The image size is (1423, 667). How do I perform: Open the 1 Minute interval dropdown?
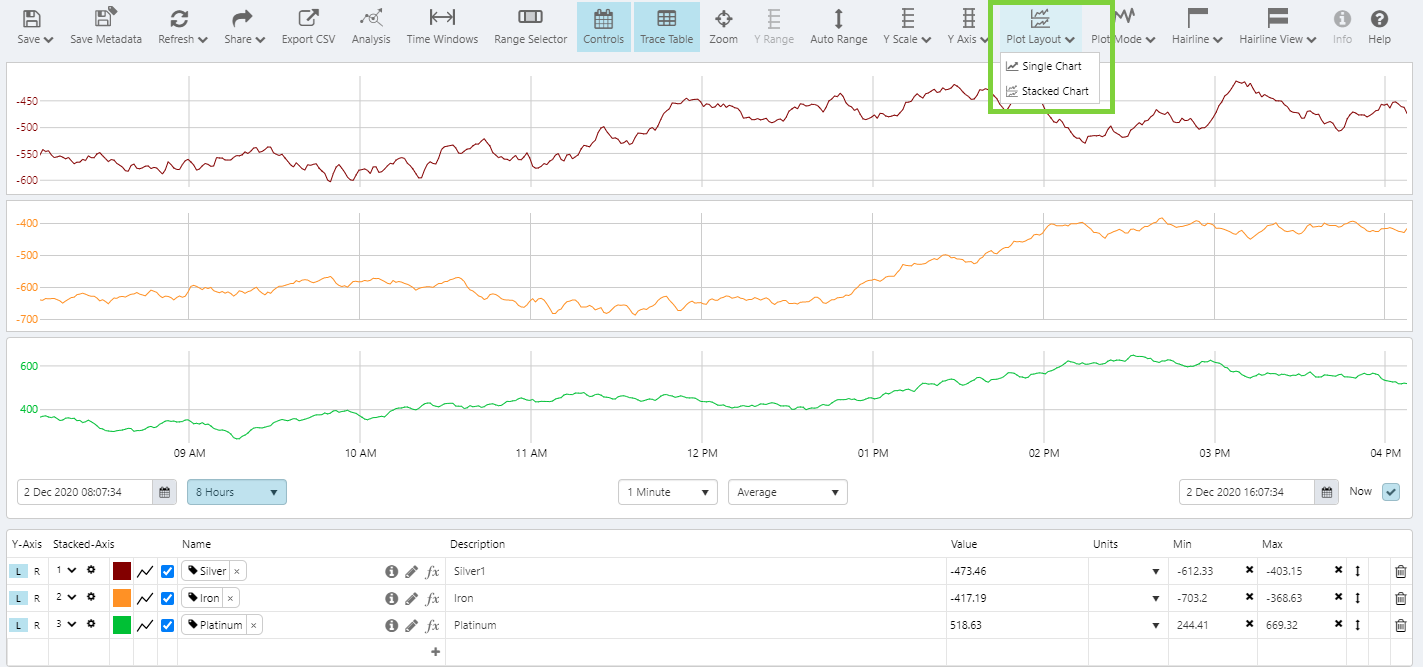[667, 492]
